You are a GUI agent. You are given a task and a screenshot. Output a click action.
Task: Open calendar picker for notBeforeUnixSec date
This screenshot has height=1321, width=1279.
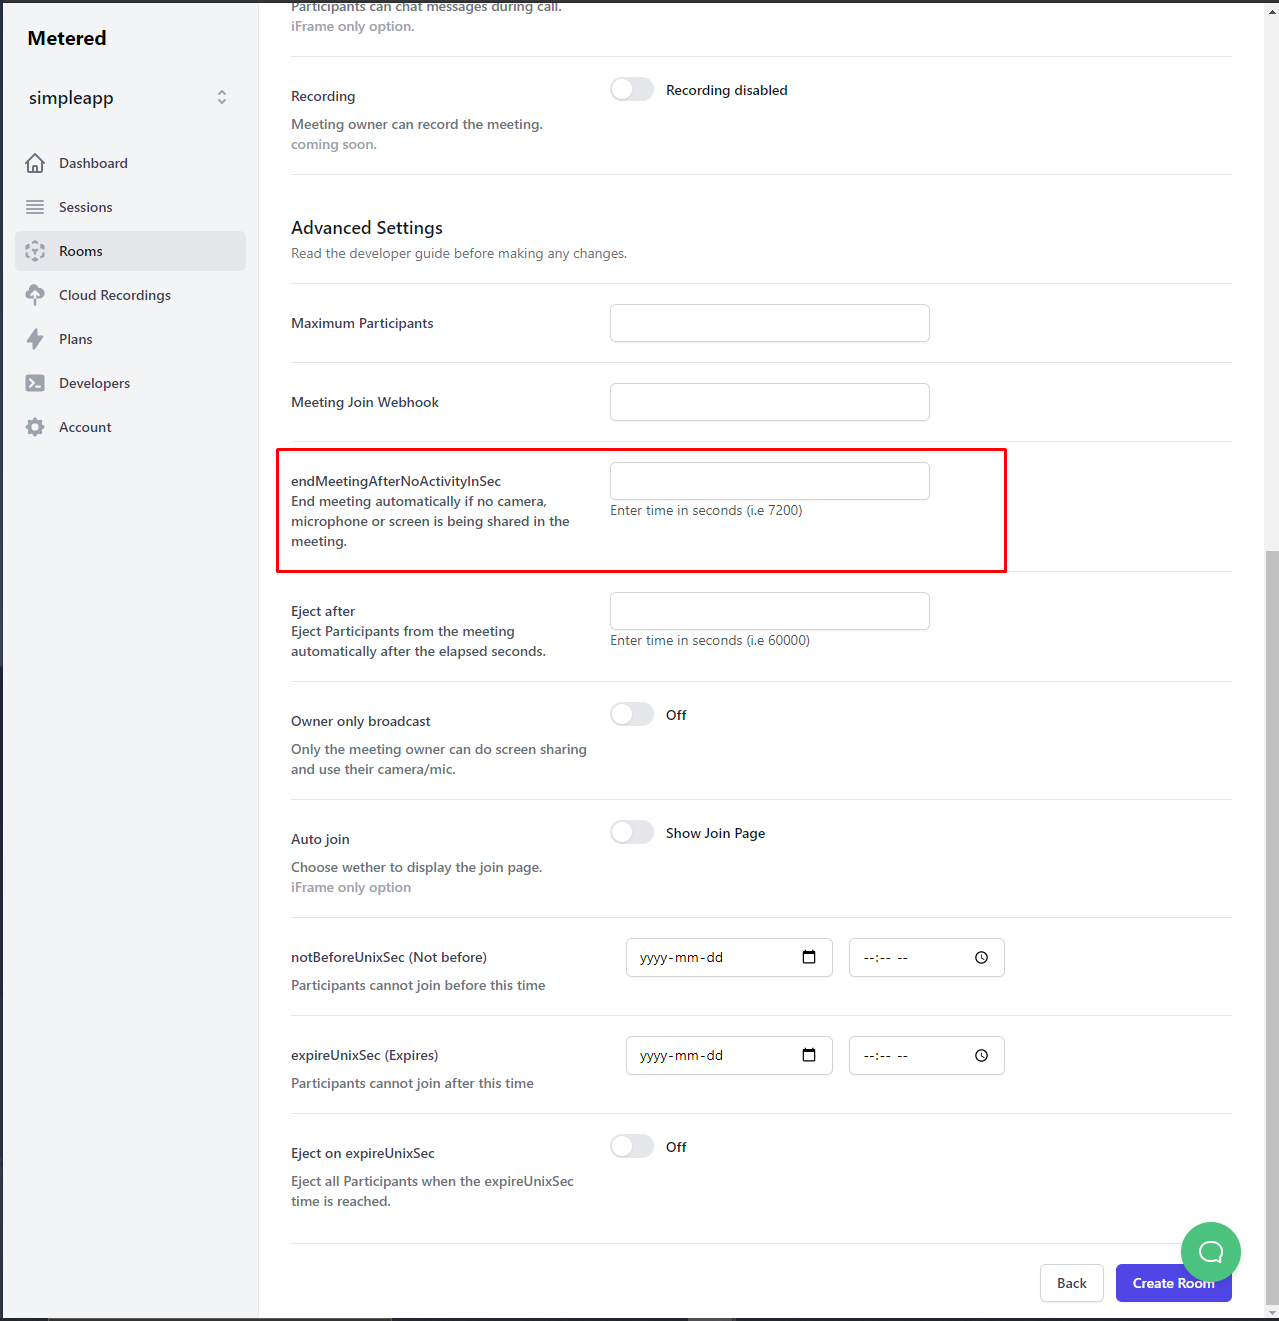tap(809, 957)
